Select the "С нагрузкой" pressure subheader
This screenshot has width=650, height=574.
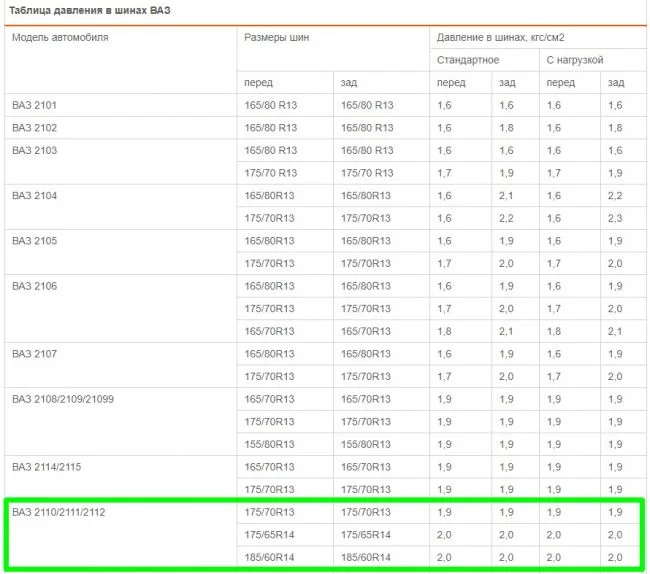coord(575,60)
